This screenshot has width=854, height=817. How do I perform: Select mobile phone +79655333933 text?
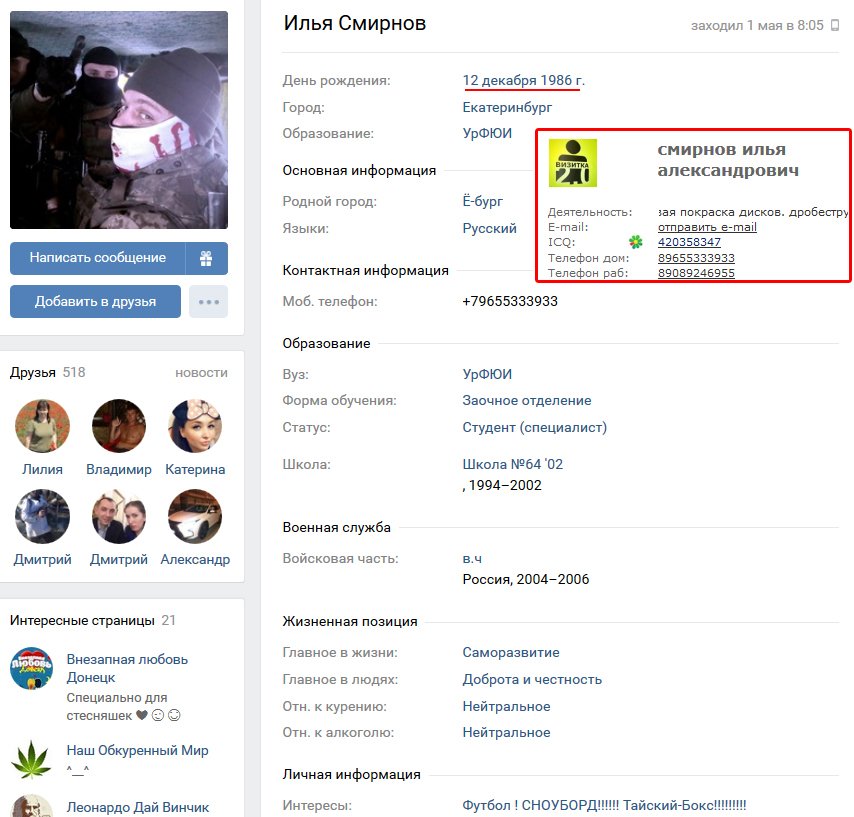[510, 301]
